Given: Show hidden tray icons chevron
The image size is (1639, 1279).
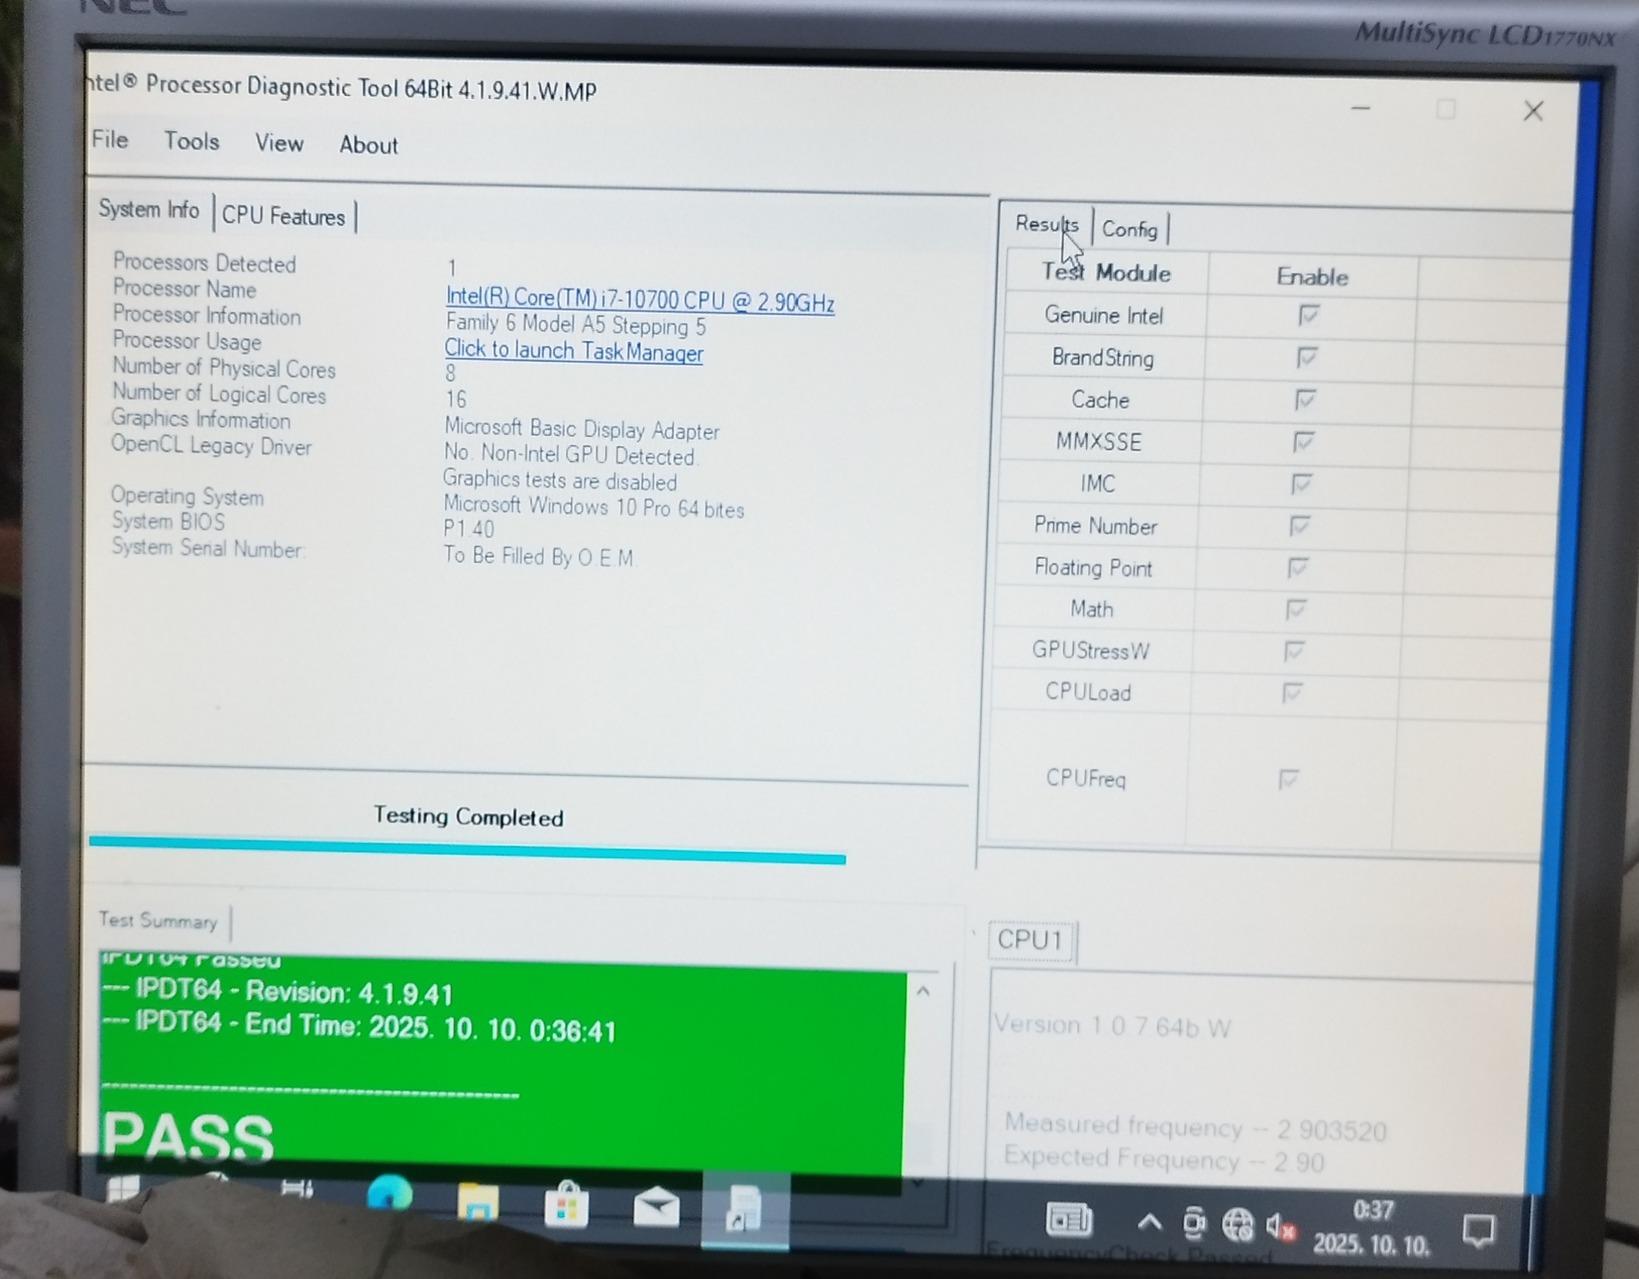Looking at the screenshot, I should tap(1149, 1221).
